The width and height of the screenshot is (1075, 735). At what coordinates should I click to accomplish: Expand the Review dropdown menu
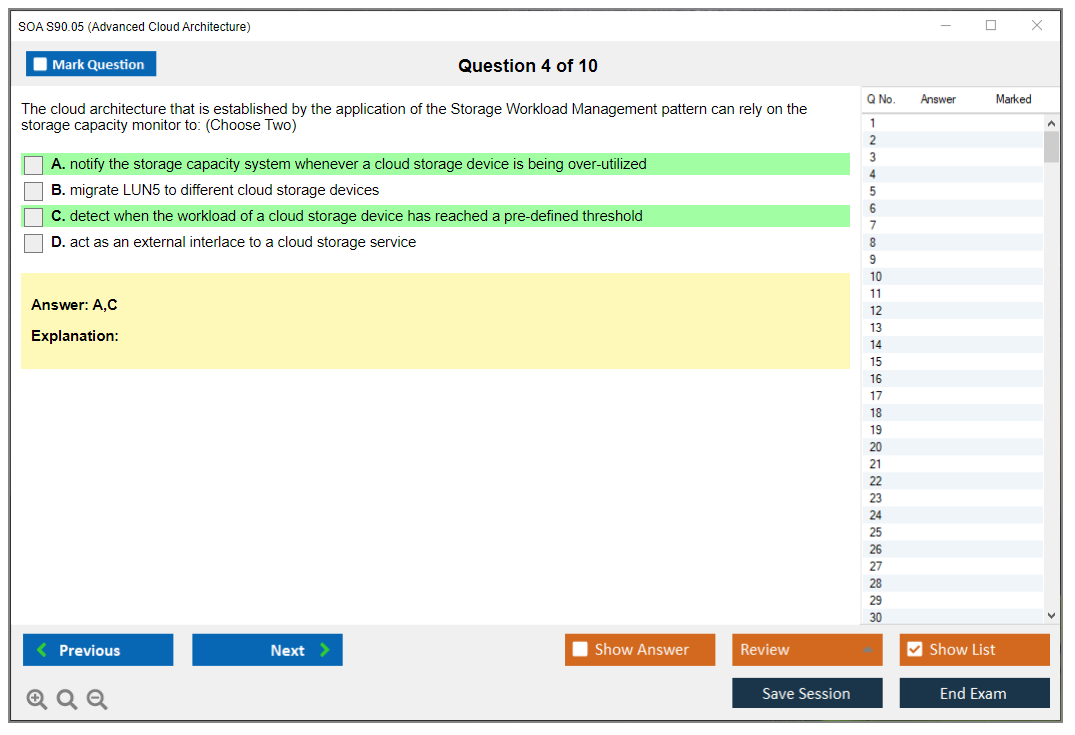point(867,650)
